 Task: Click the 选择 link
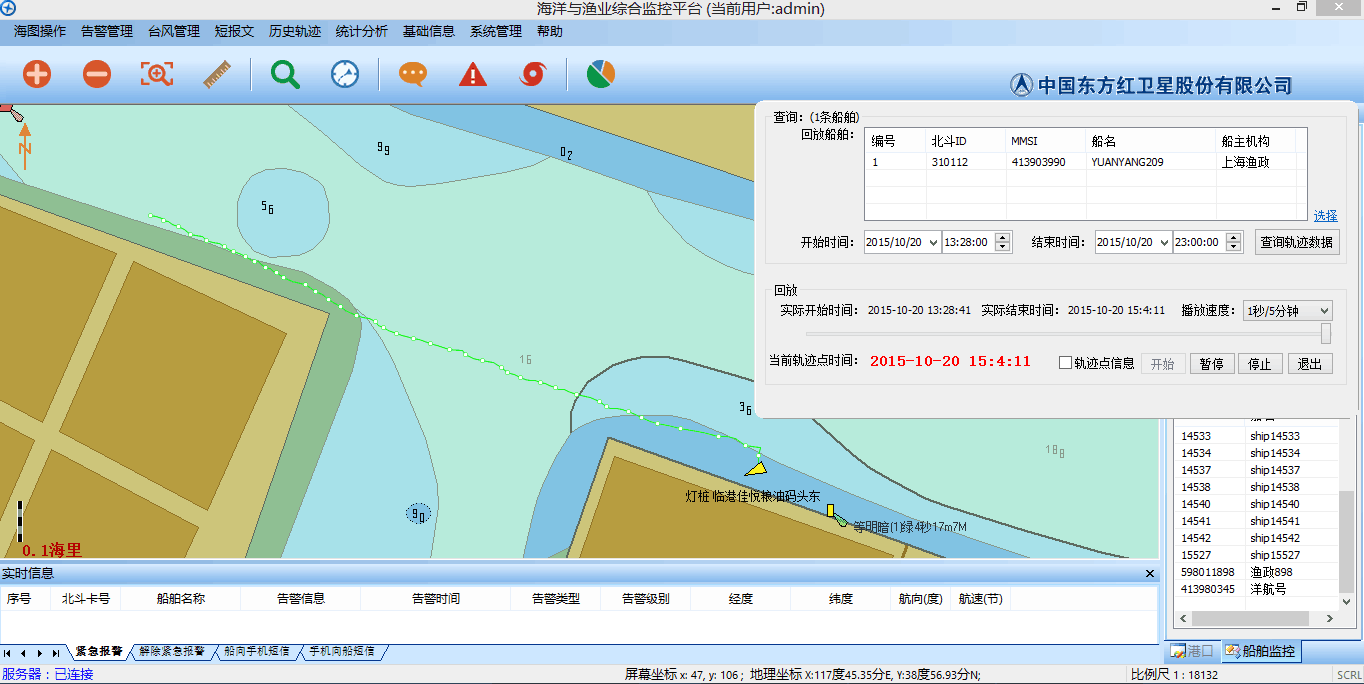point(1325,215)
